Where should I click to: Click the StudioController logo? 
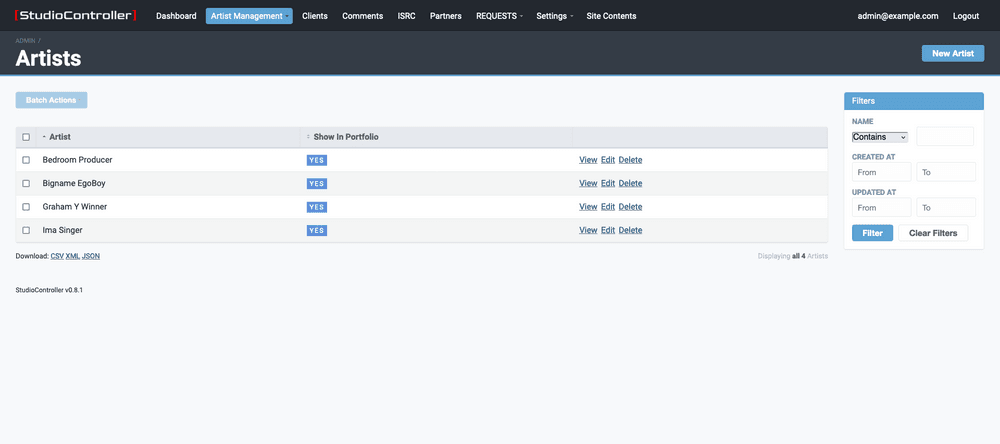click(75, 16)
